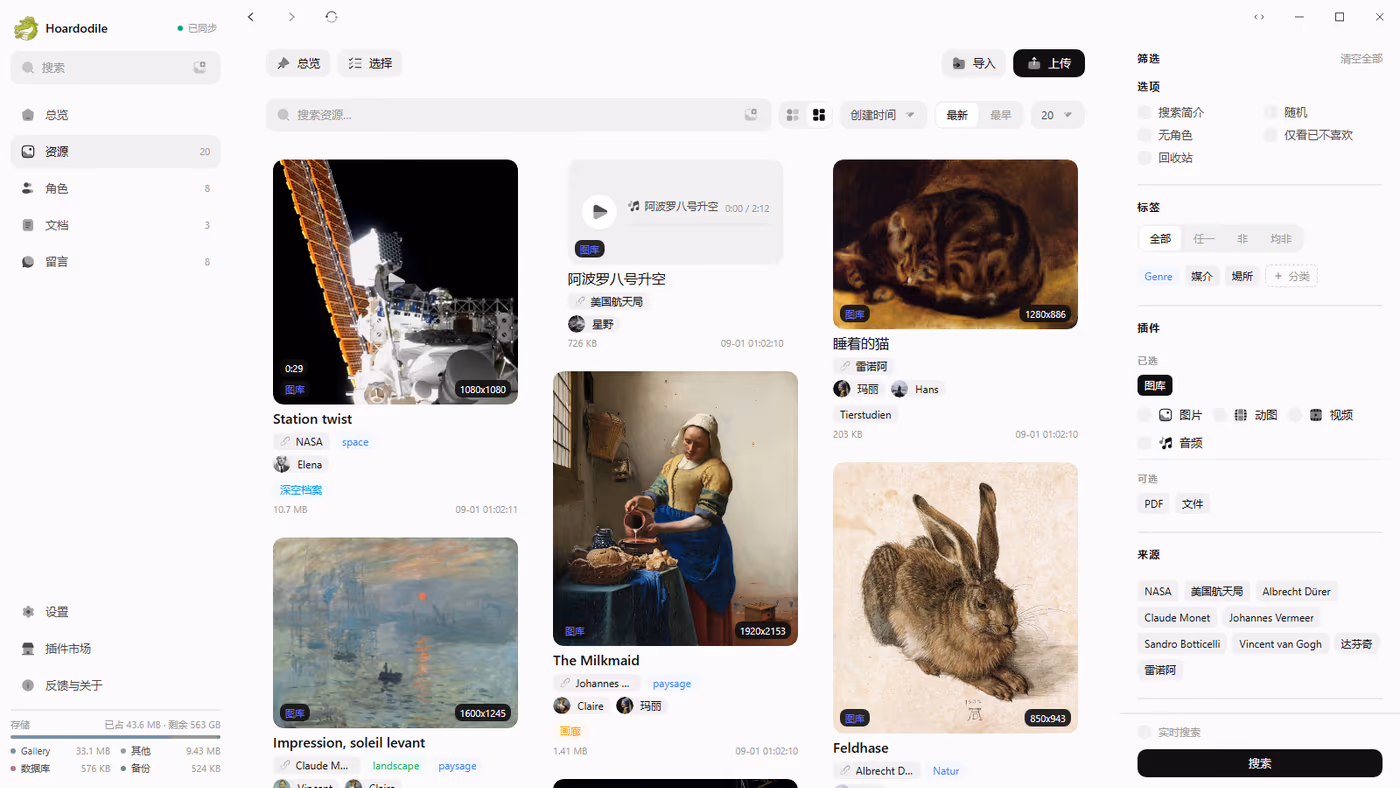Viewport: 1400px width, 788px height.
Task: Click the 选择 select button
Action: pos(370,63)
